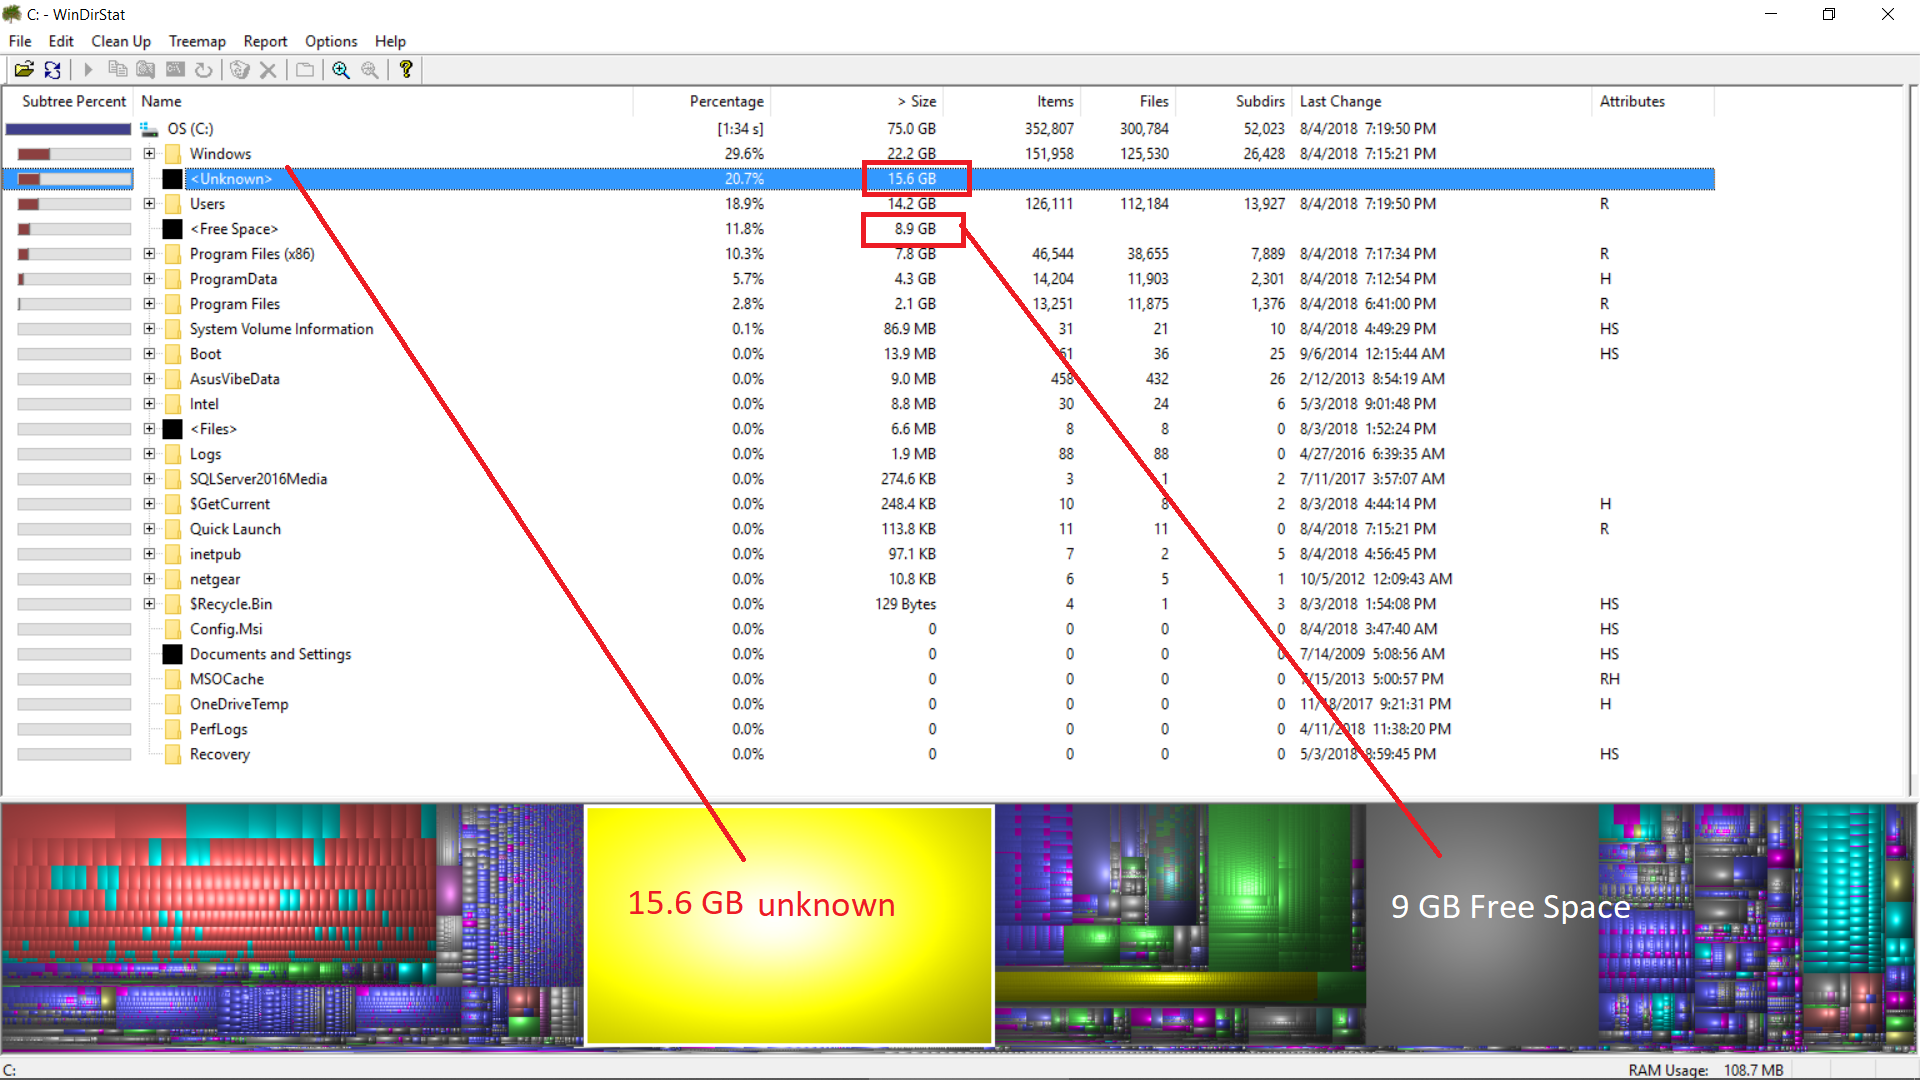The width and height of the screenshot is (1920, 1080).
Task: Sort by the Last Change column header
Action: (x=1442, y=101)
